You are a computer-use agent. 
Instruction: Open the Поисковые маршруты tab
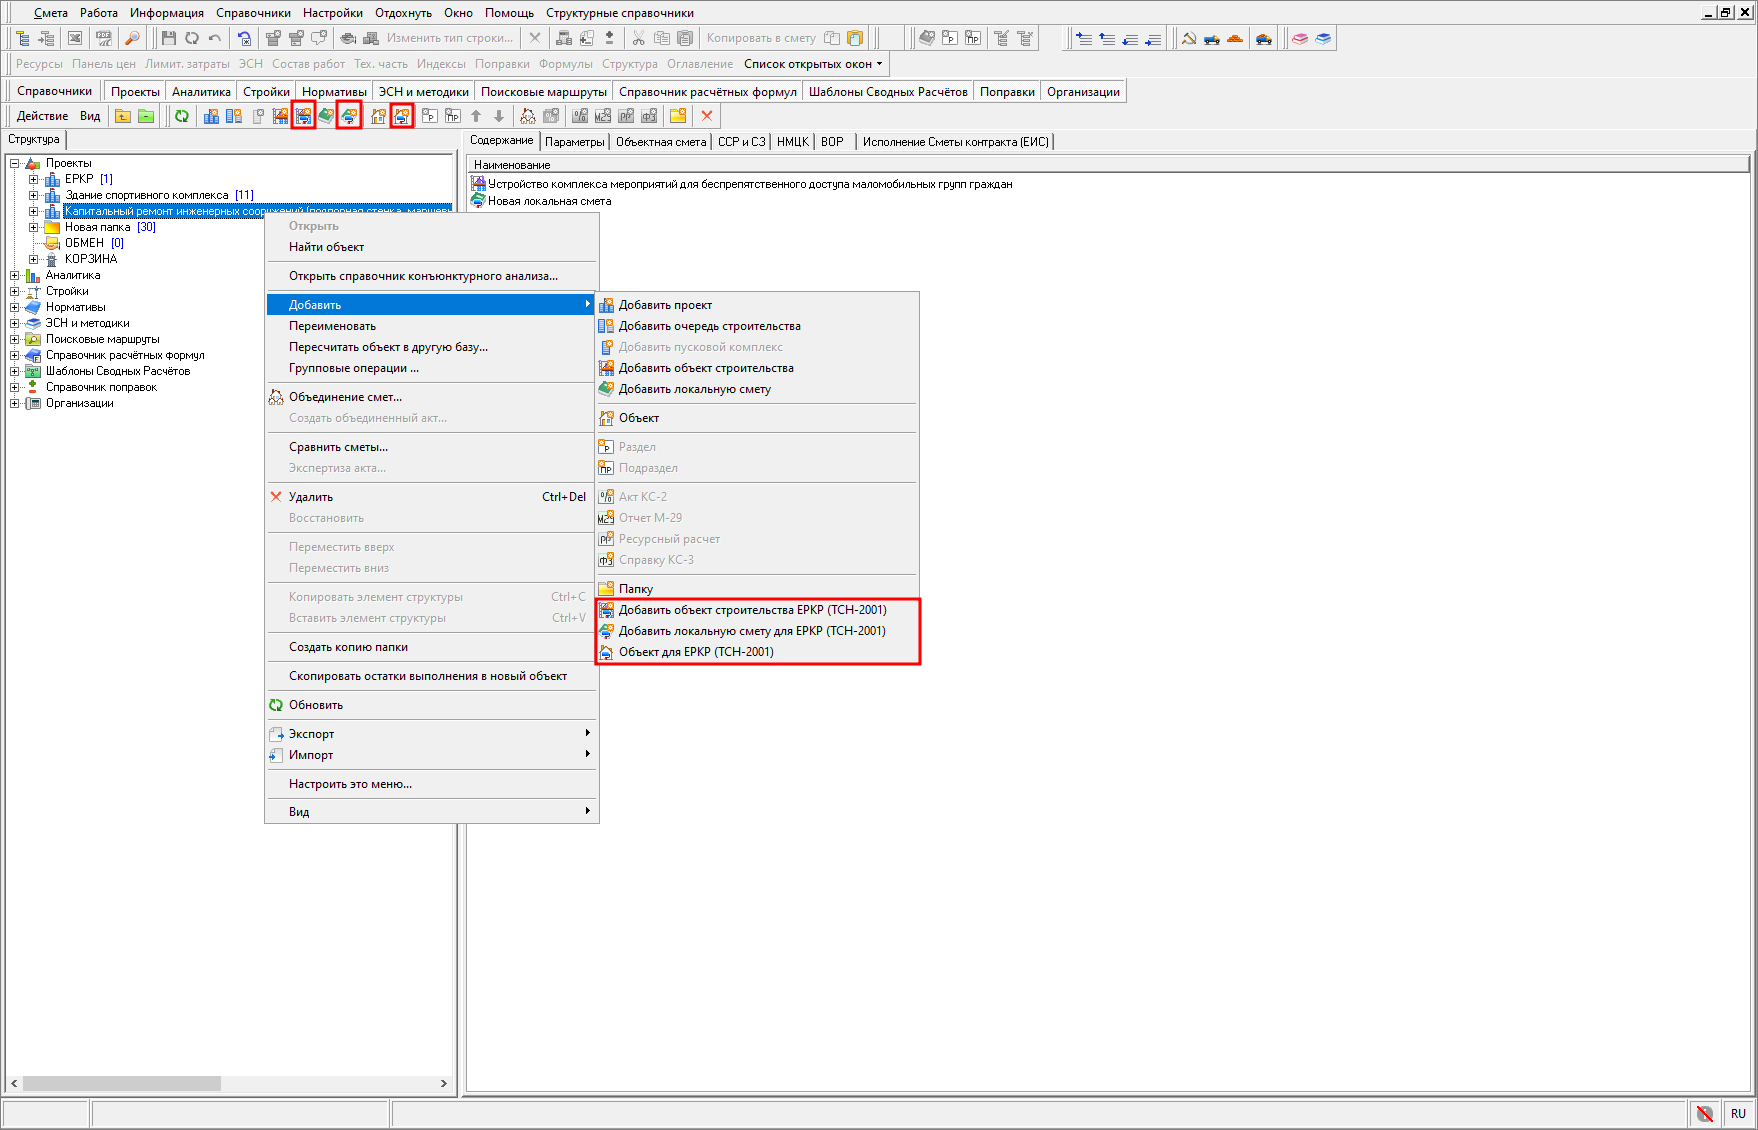543,92
